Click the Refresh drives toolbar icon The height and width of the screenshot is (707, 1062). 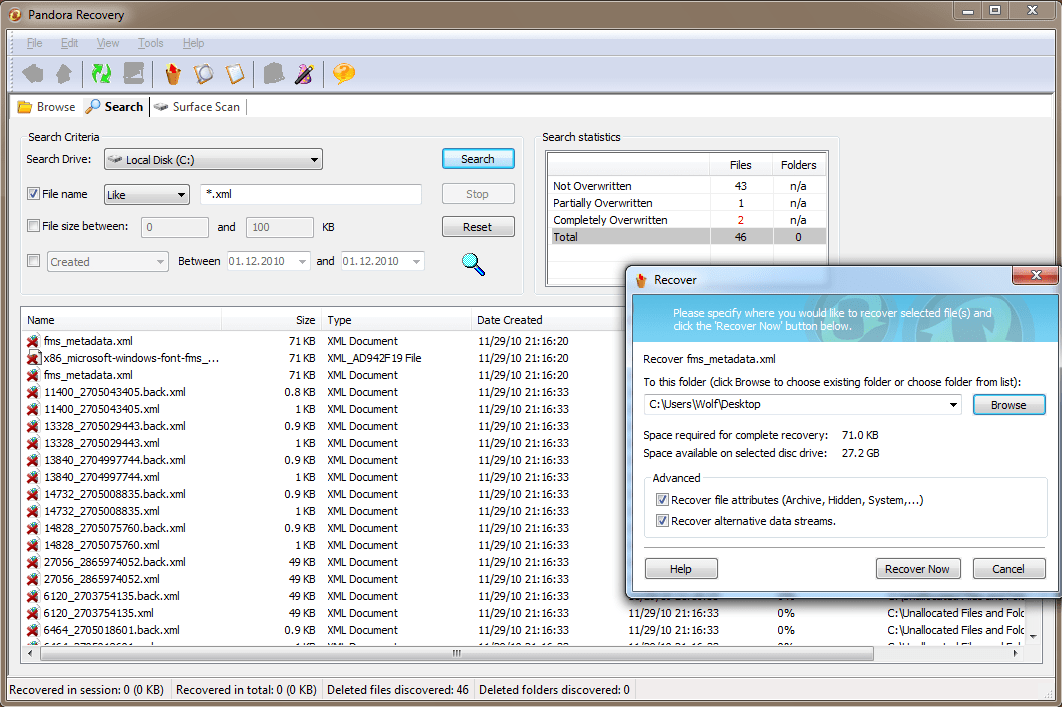[x=100, y=74]
